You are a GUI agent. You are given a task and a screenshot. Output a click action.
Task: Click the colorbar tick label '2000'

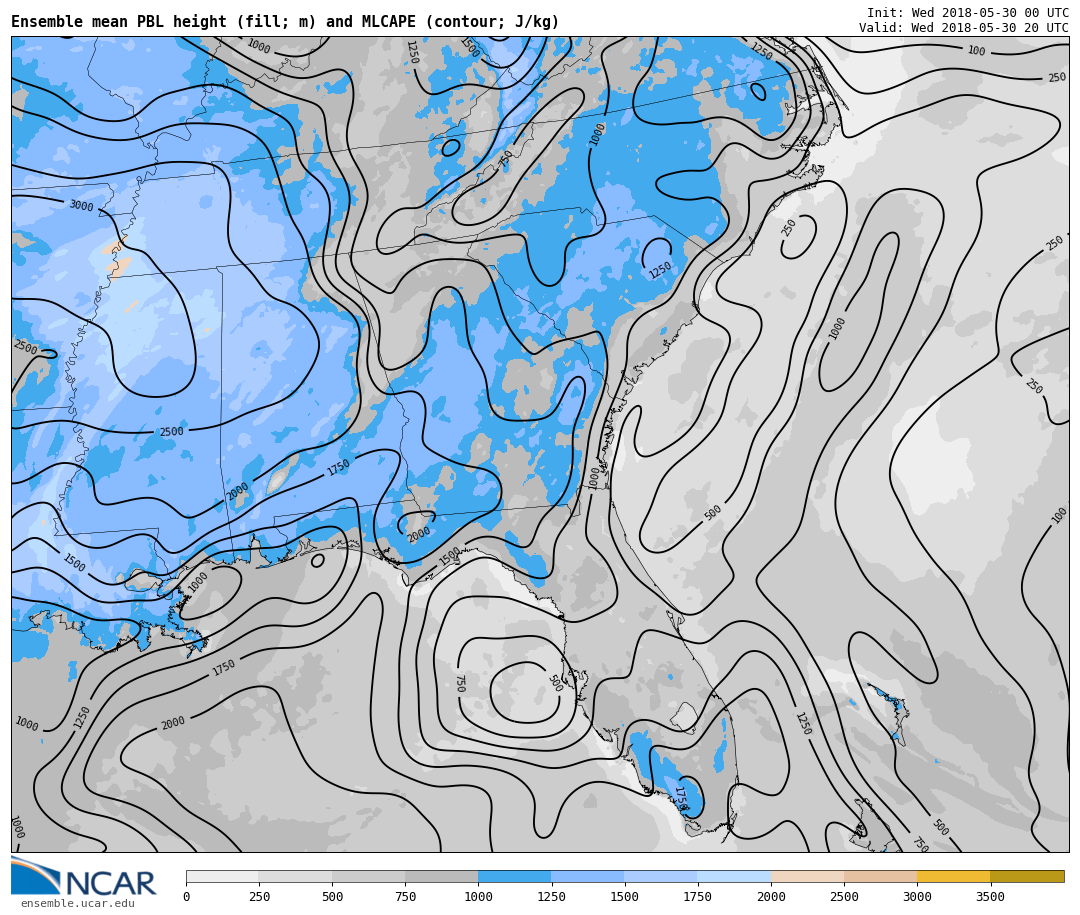pos(771,896)
